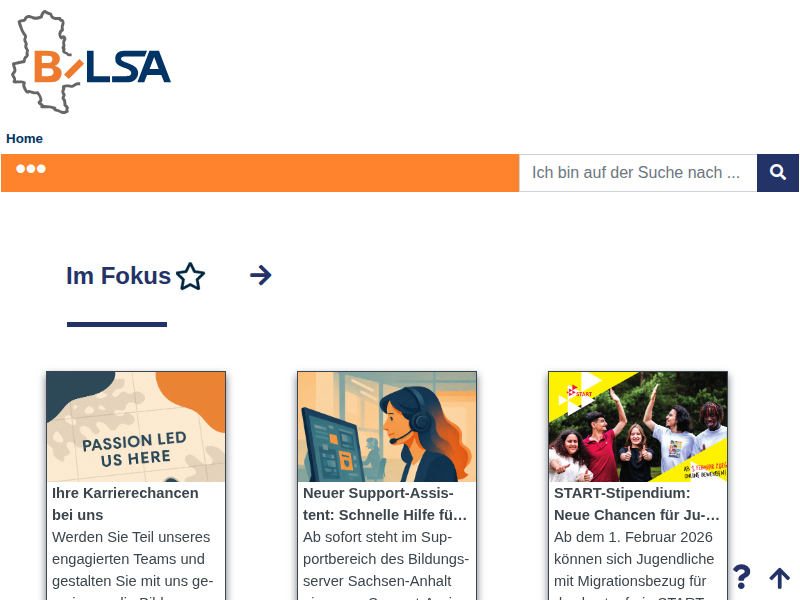Click the Home breadcrumb link
Image resolution: width=800 pixels, height=600 pixels.
tap(24, 139)
